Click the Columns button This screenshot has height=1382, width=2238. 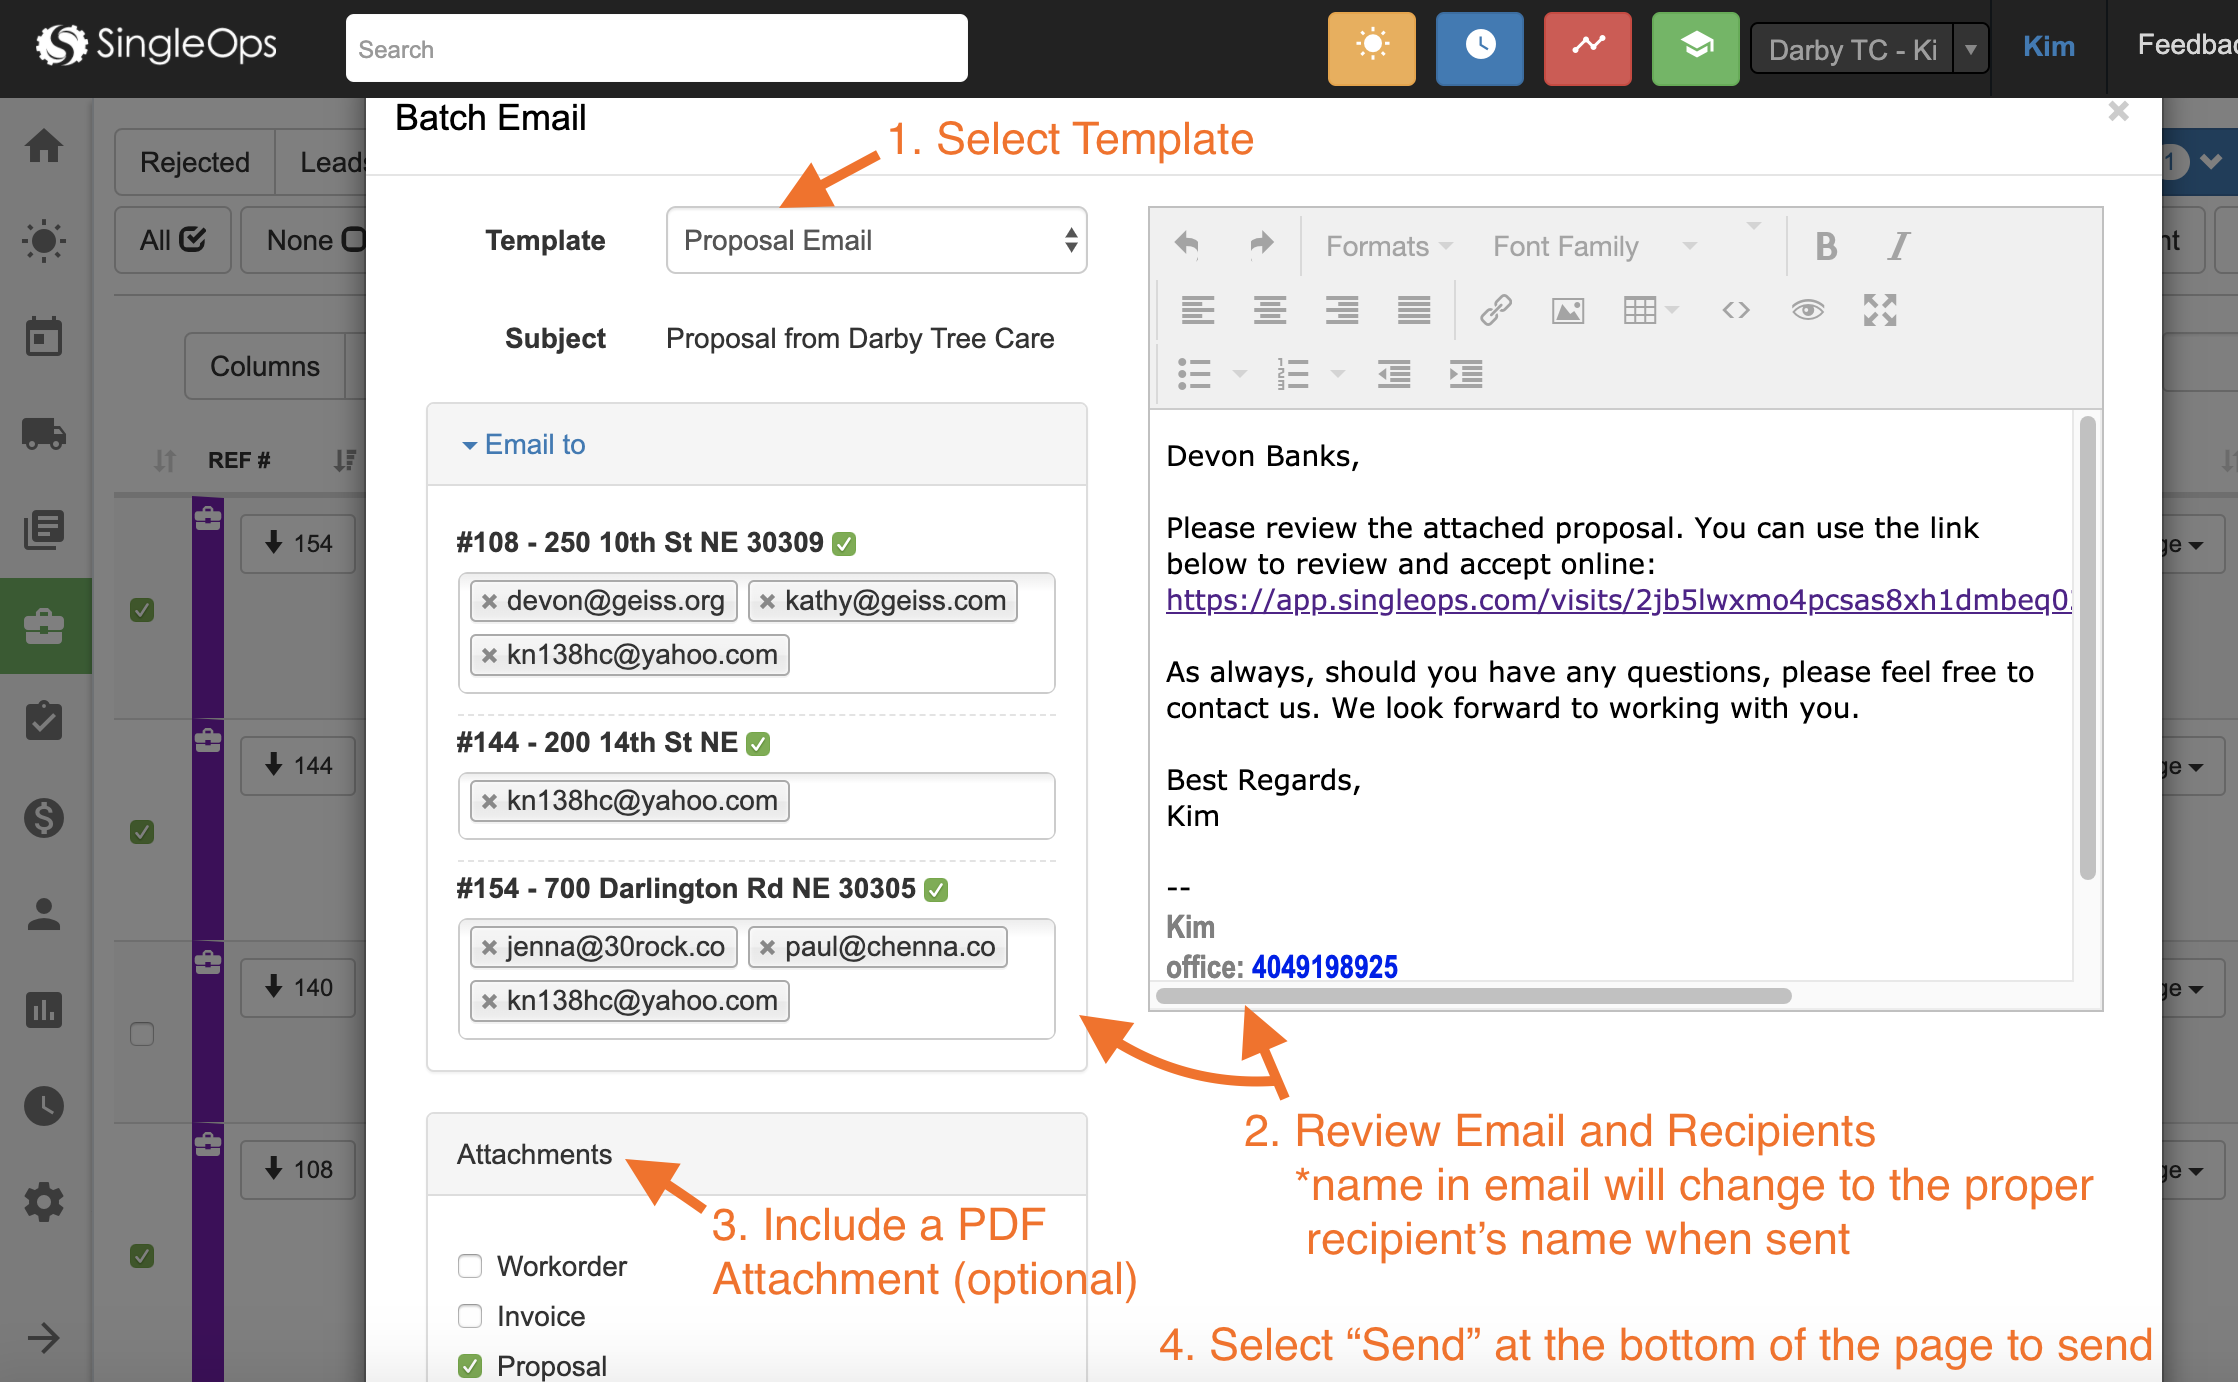pos(265,366)
